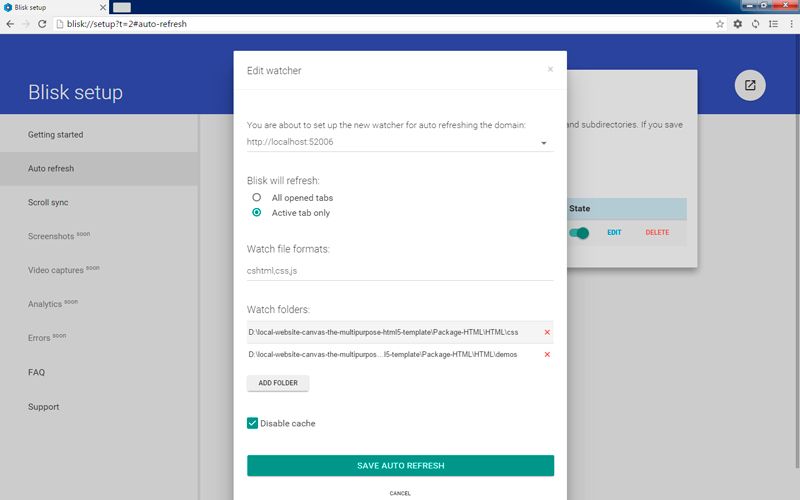Open the browser three-dot menu
Screen dimensions: 800x500
792,24
